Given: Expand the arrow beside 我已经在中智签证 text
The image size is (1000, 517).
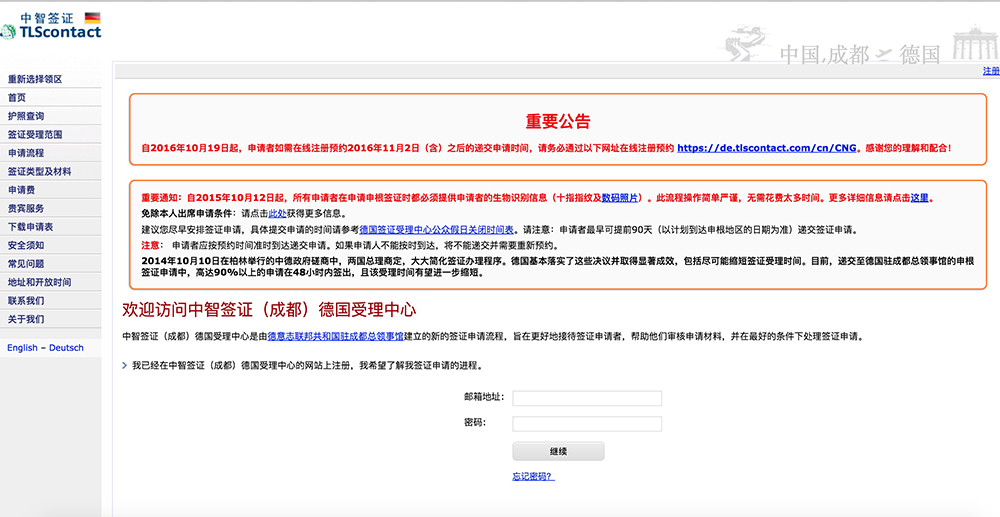Looking at the screenshot, I should tap(124, 366).
